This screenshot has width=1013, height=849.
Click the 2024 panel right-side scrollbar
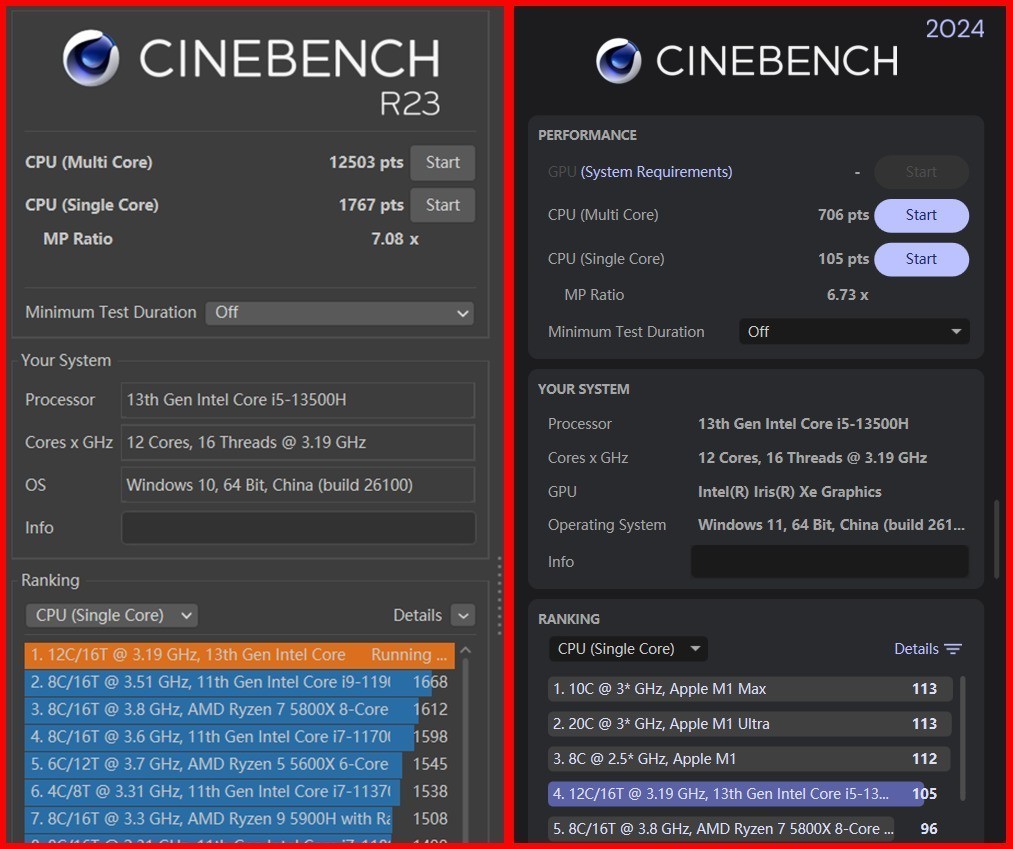(997, 539)
